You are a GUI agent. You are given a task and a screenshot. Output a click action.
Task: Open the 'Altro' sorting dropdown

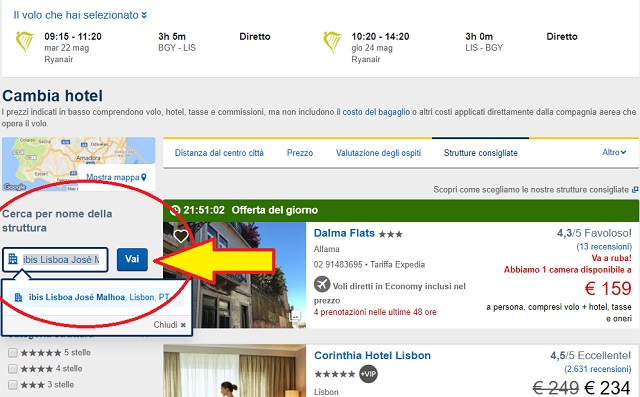point(614,152)
